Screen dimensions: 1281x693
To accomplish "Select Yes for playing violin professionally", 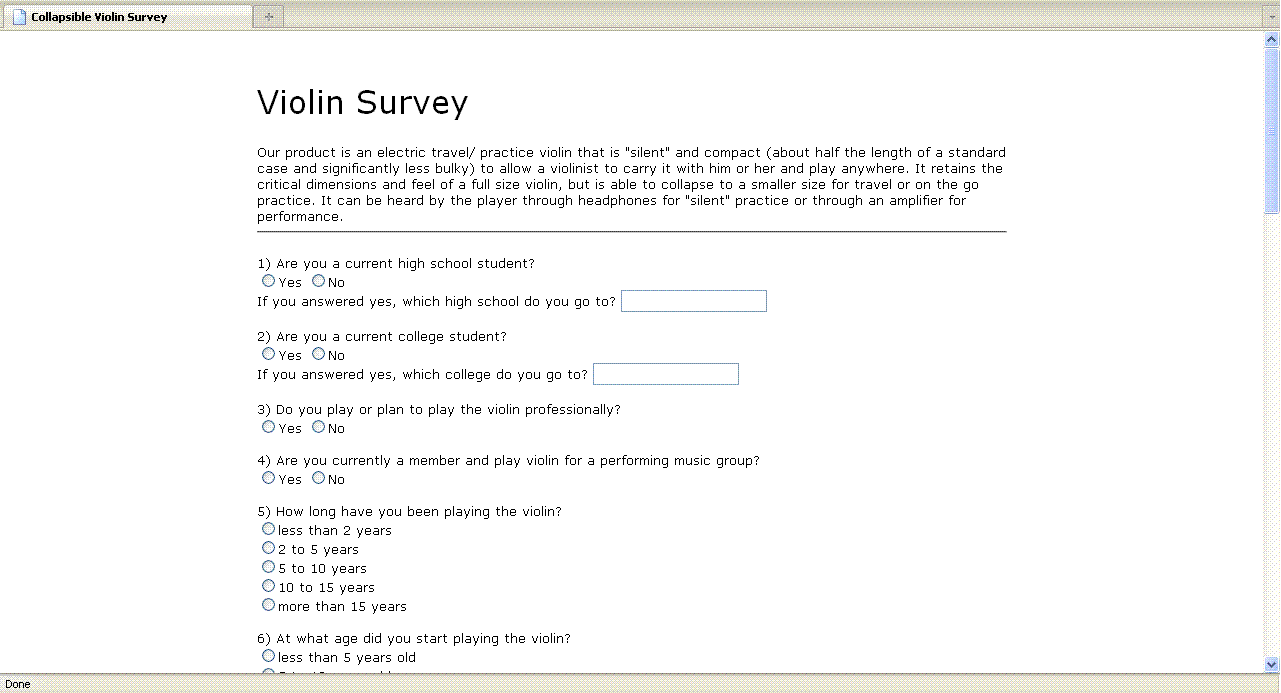I will click(268, 426).
